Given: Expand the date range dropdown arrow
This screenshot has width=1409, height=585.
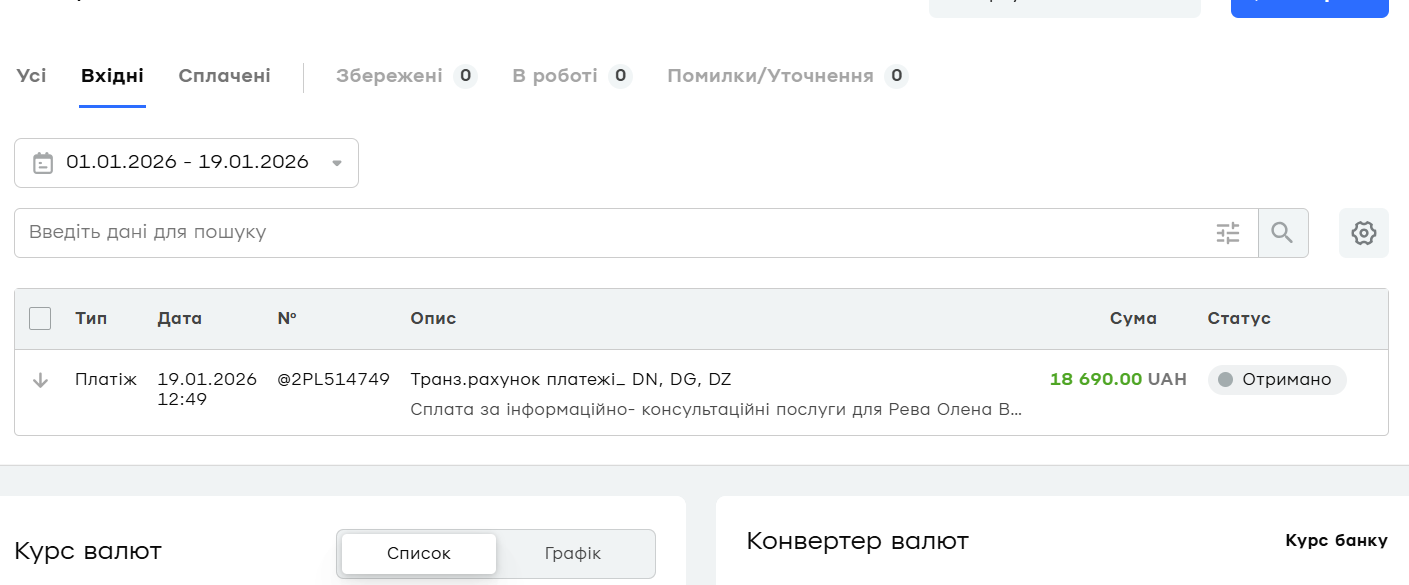Looking at the screenshot, I should pyautogui.click(x=337, y=163).
